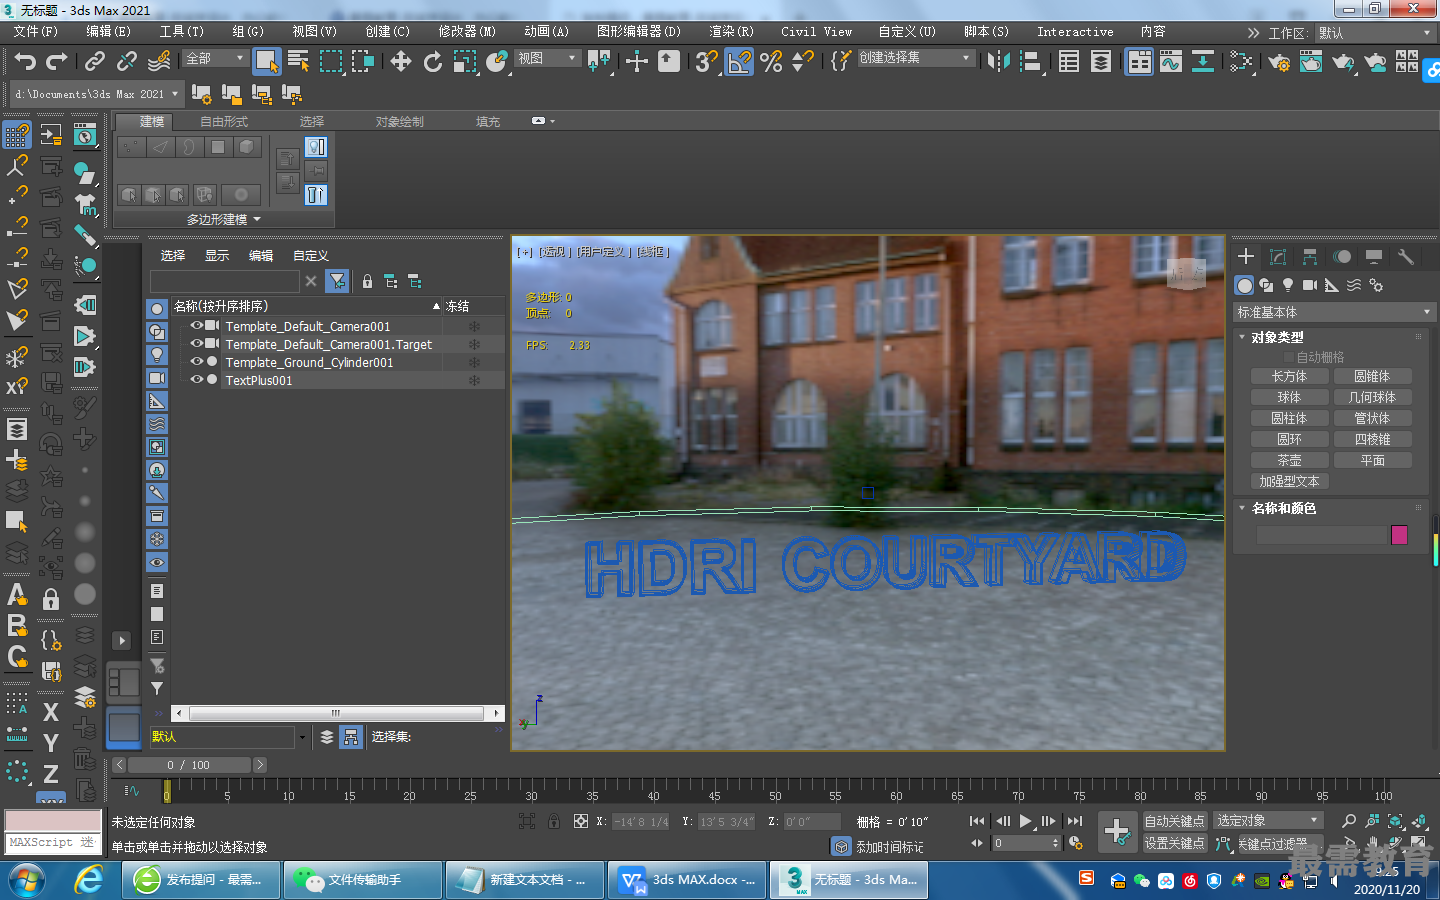This screenshot has width=1440, height=900.
Task: Click the 加强型文本 button
Action: 1290,481
